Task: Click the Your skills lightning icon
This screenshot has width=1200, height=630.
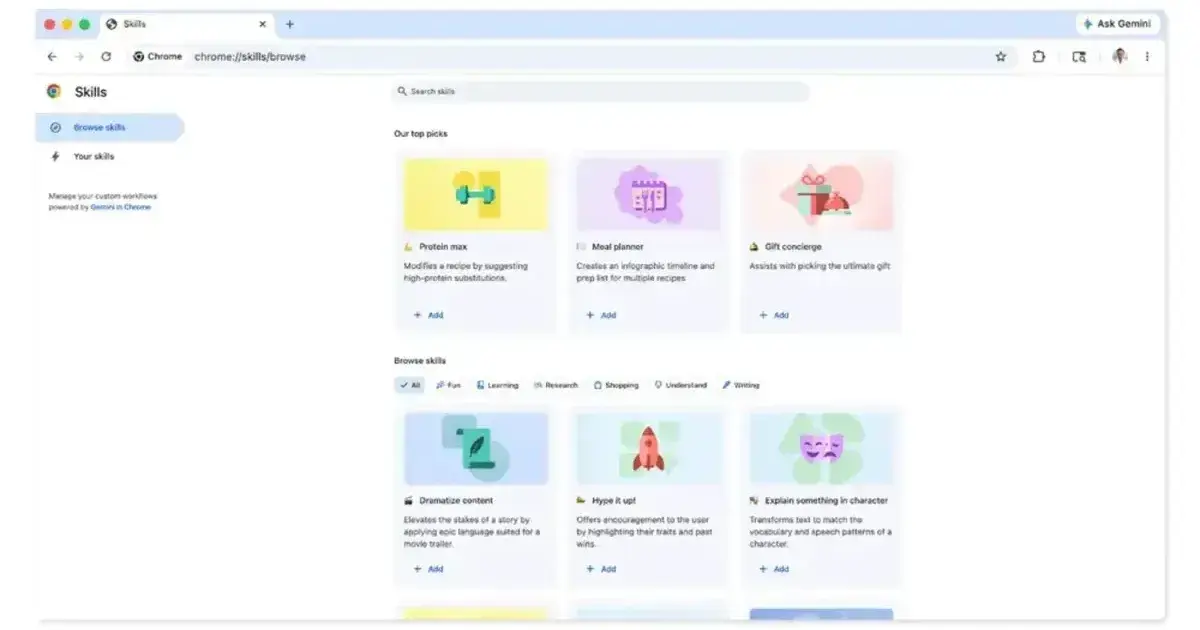Action: (57, 156)
